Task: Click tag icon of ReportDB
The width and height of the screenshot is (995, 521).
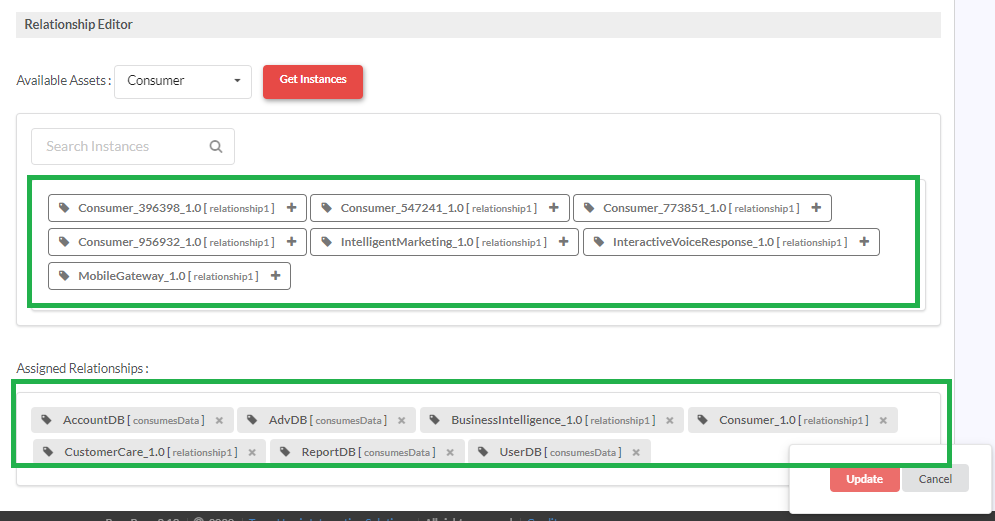Action: (x=285, y=452)
